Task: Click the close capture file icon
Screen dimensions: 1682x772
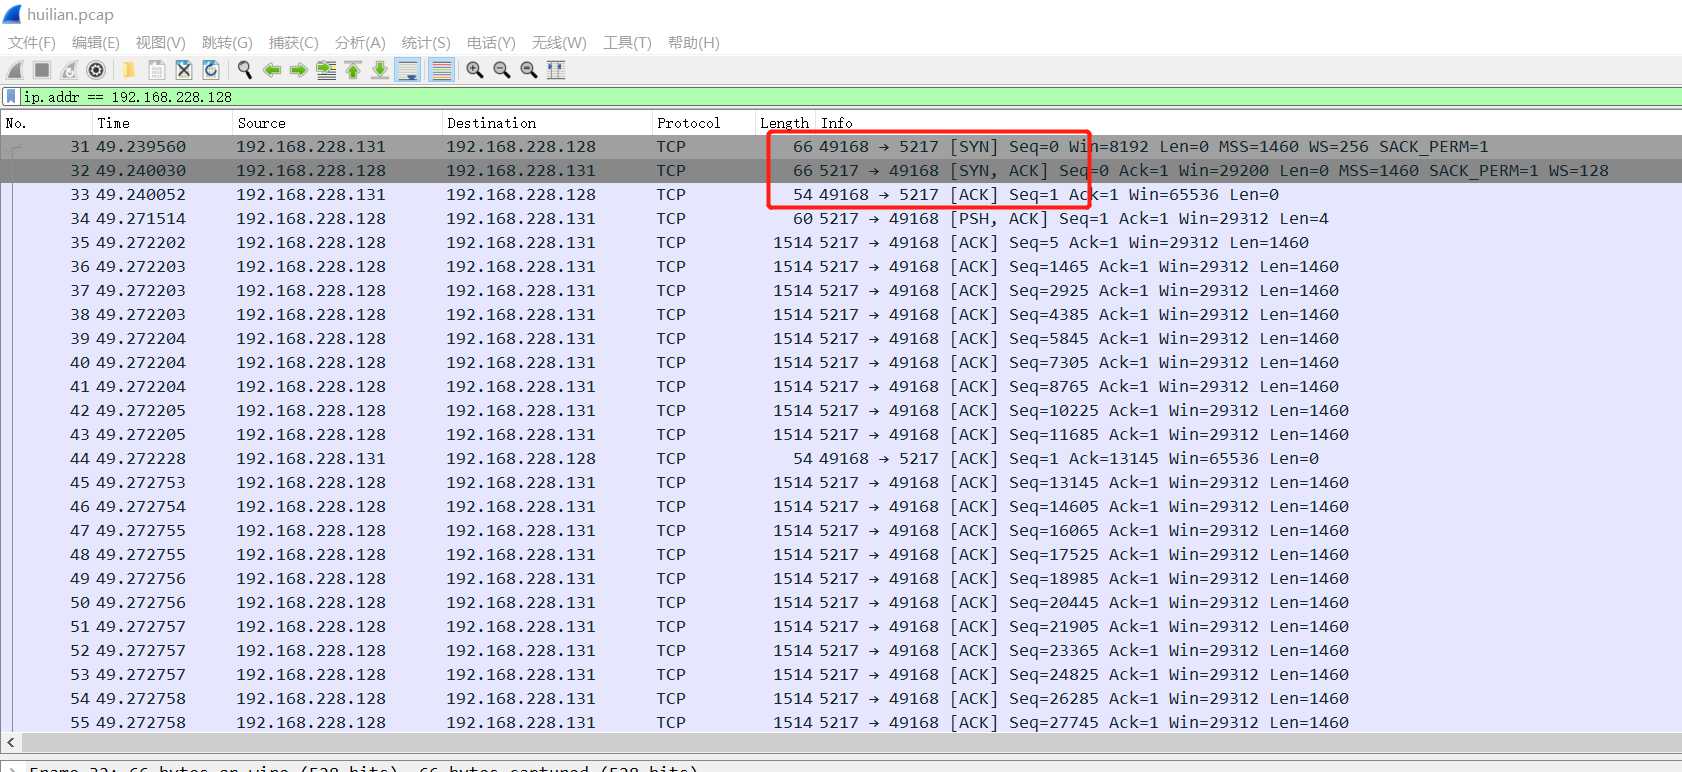Action: [x=183, y=70]
